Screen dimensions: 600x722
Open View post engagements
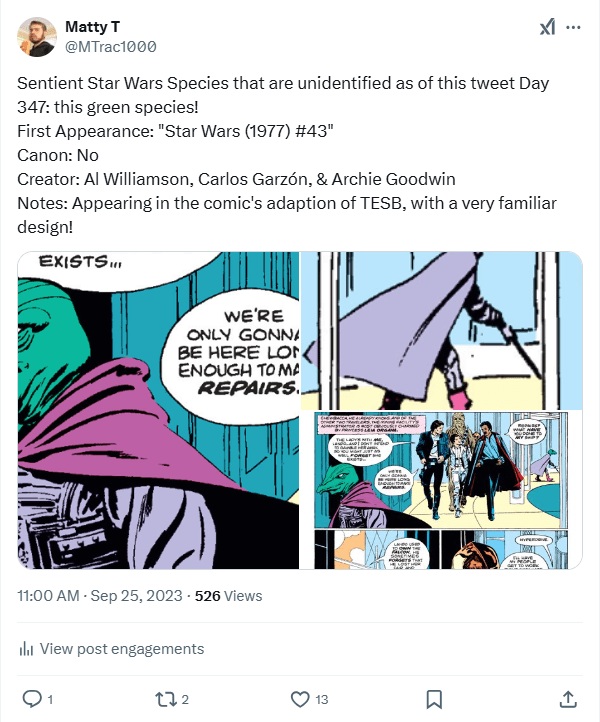tap(121, 649)
